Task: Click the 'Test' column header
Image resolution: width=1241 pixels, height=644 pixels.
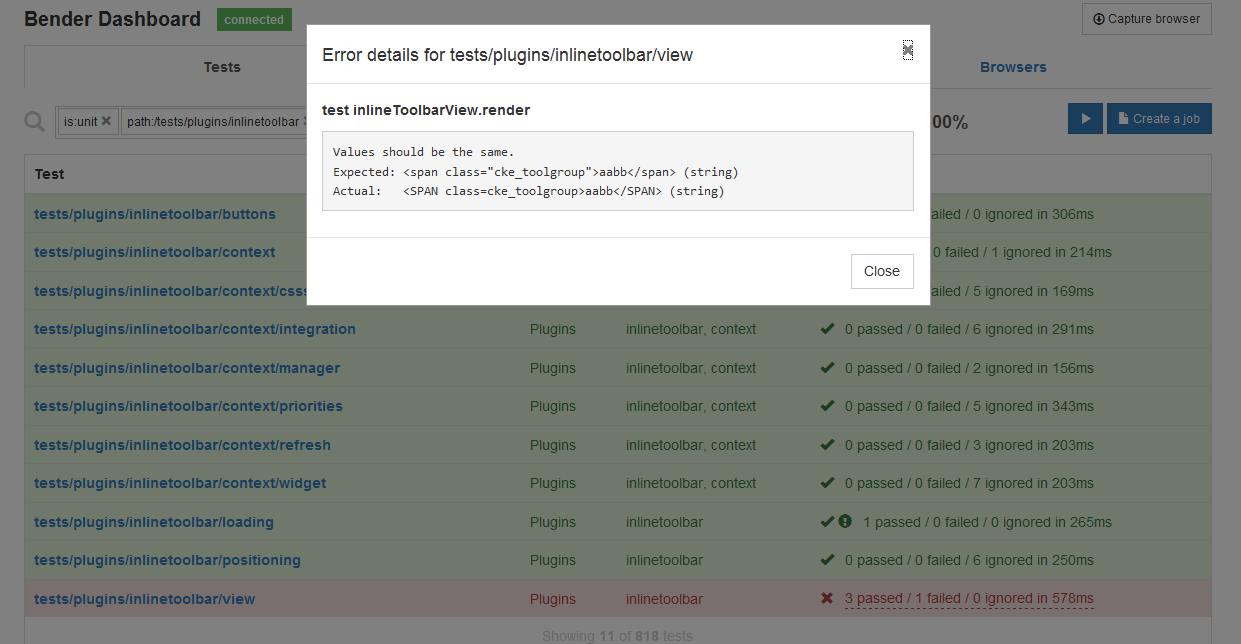Action: 49,174
